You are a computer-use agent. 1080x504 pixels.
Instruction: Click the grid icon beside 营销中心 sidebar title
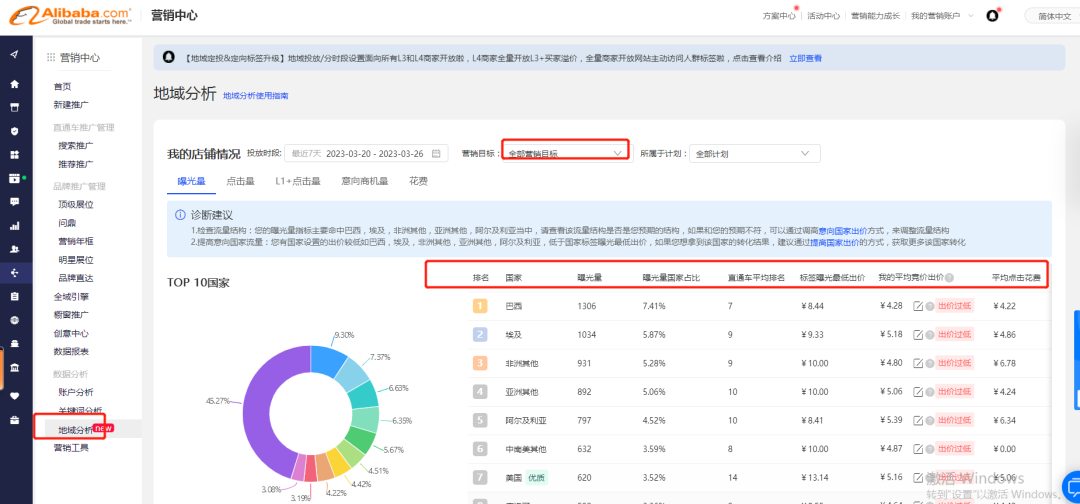[50, 58]
